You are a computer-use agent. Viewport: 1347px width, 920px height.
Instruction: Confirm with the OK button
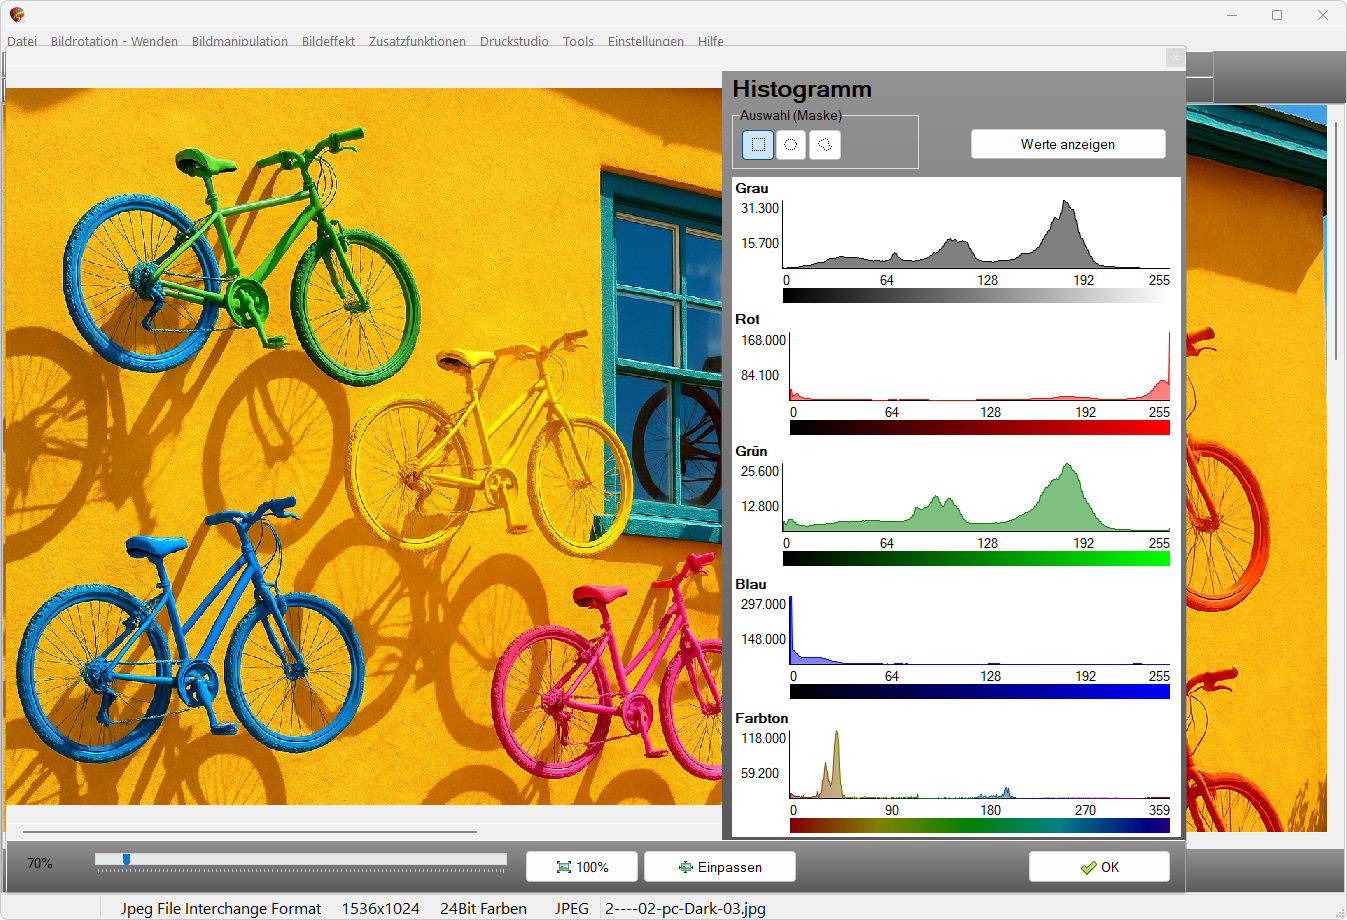pos(1099,867)
